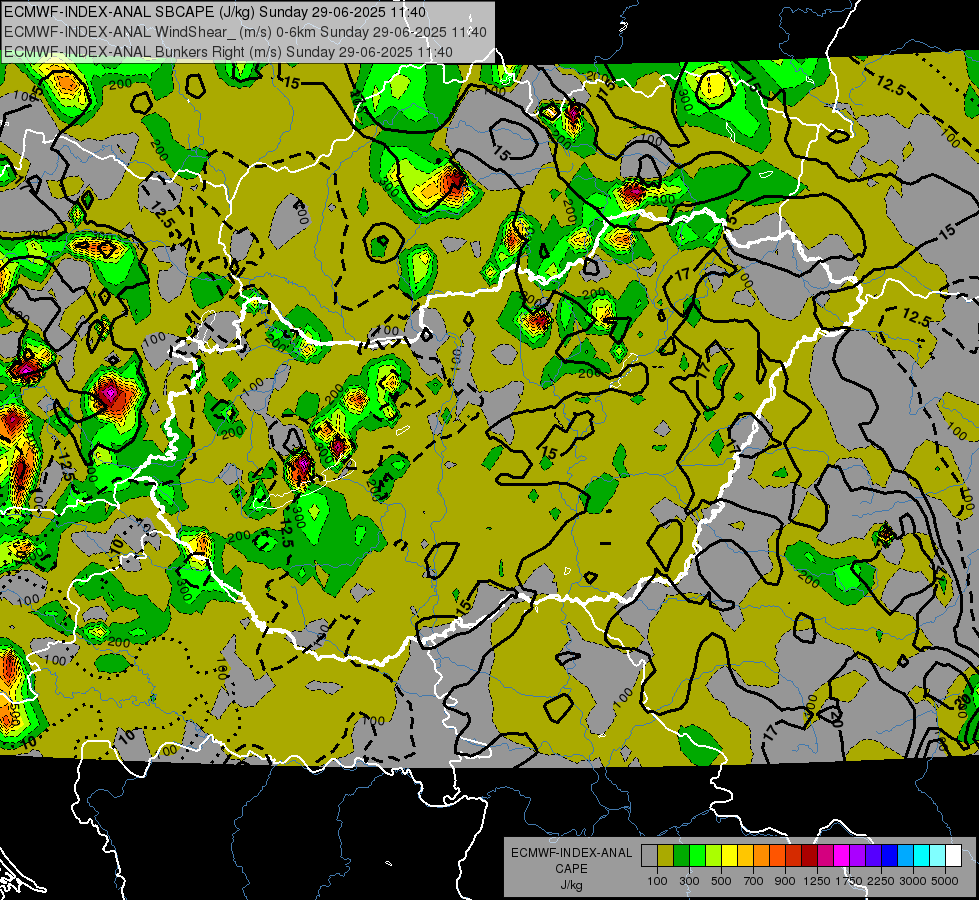Click the CAPE label in the legend
Screen dimensions: 979x900
(571, 868)
